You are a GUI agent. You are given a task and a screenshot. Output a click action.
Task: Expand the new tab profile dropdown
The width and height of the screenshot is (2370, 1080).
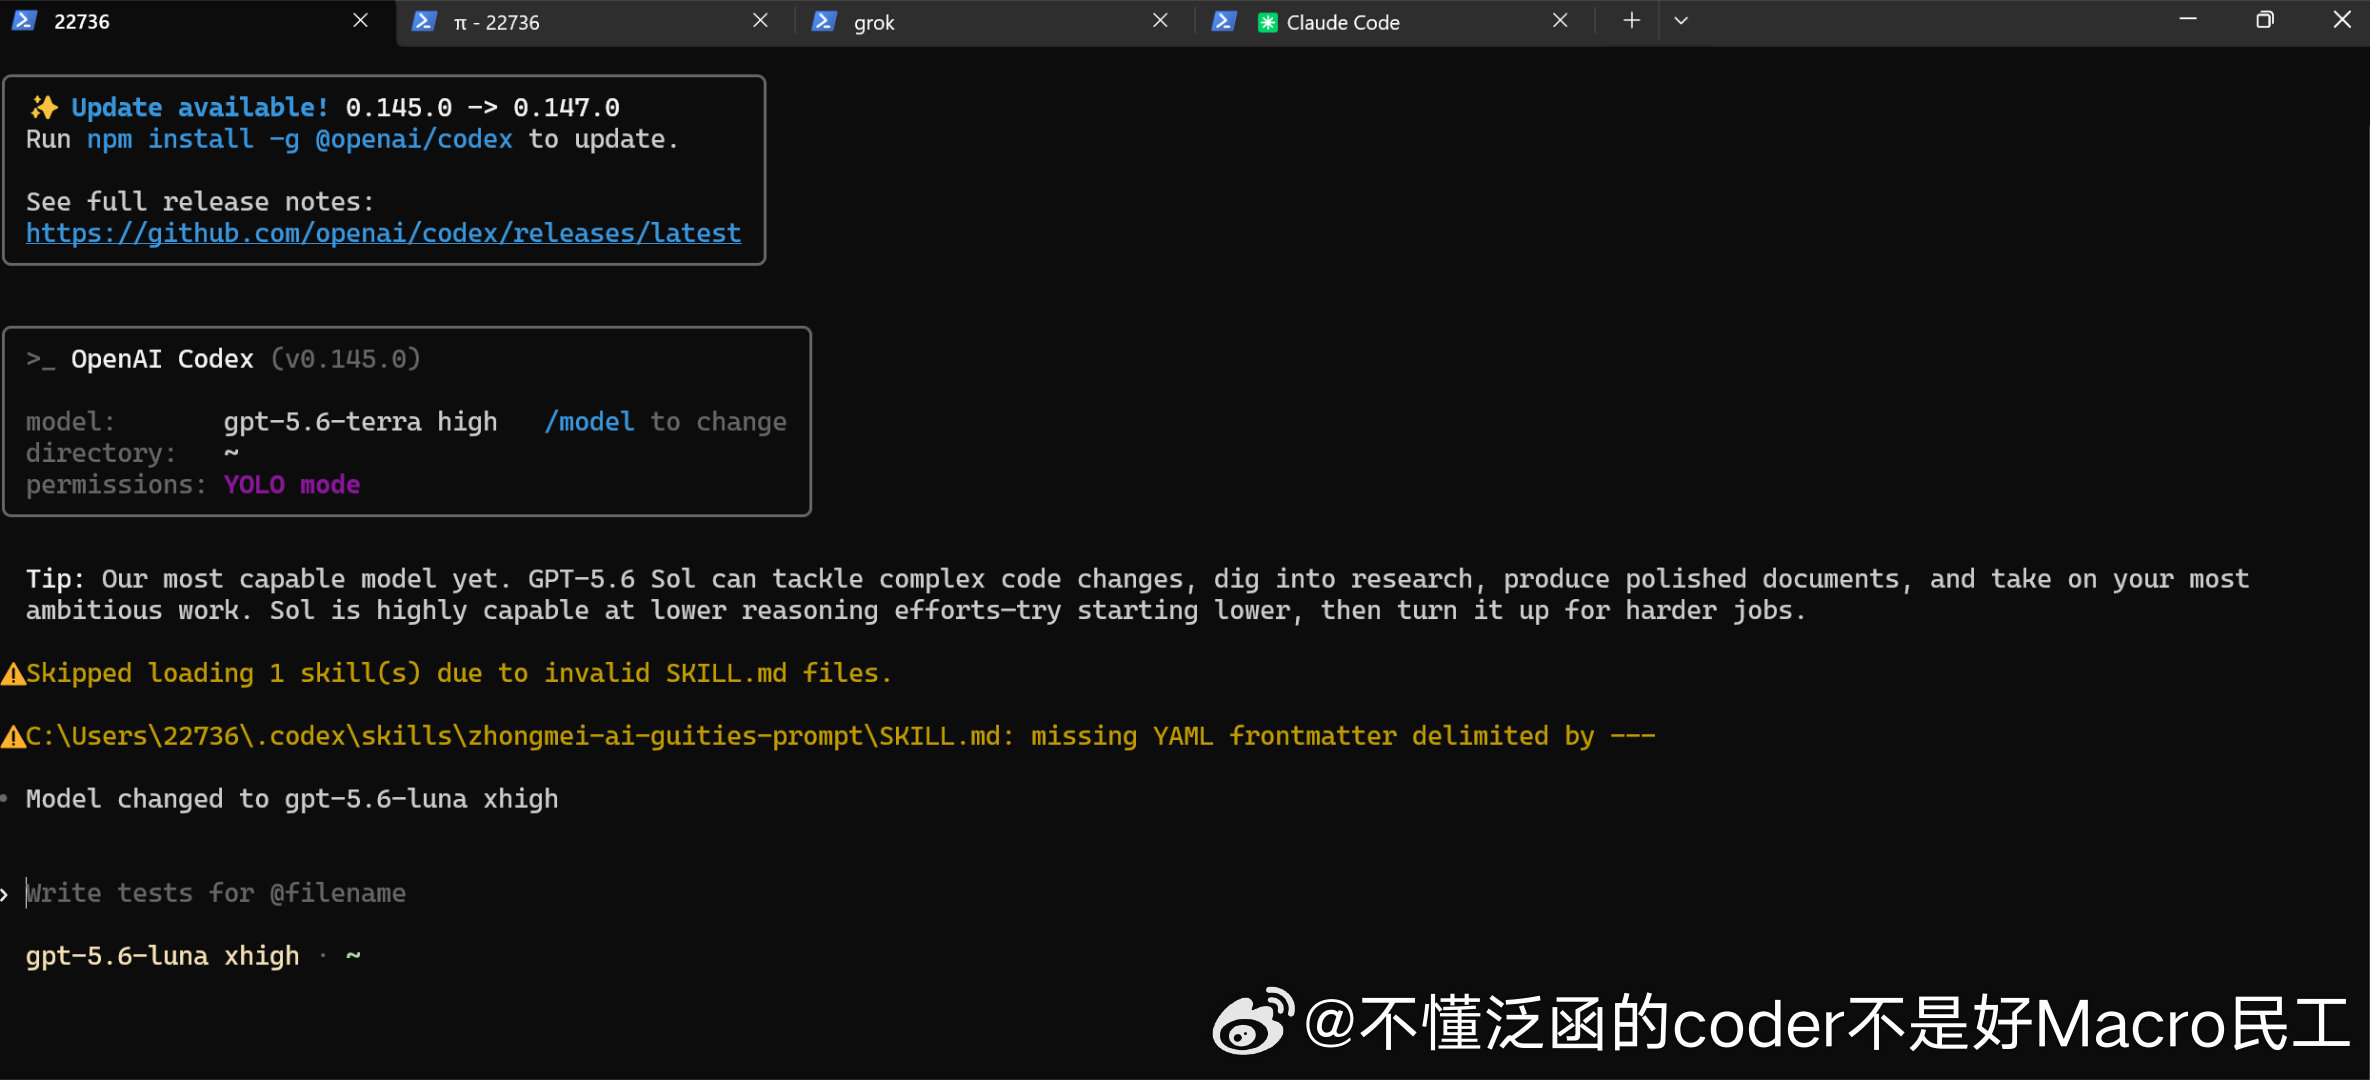coord(1681,21)
